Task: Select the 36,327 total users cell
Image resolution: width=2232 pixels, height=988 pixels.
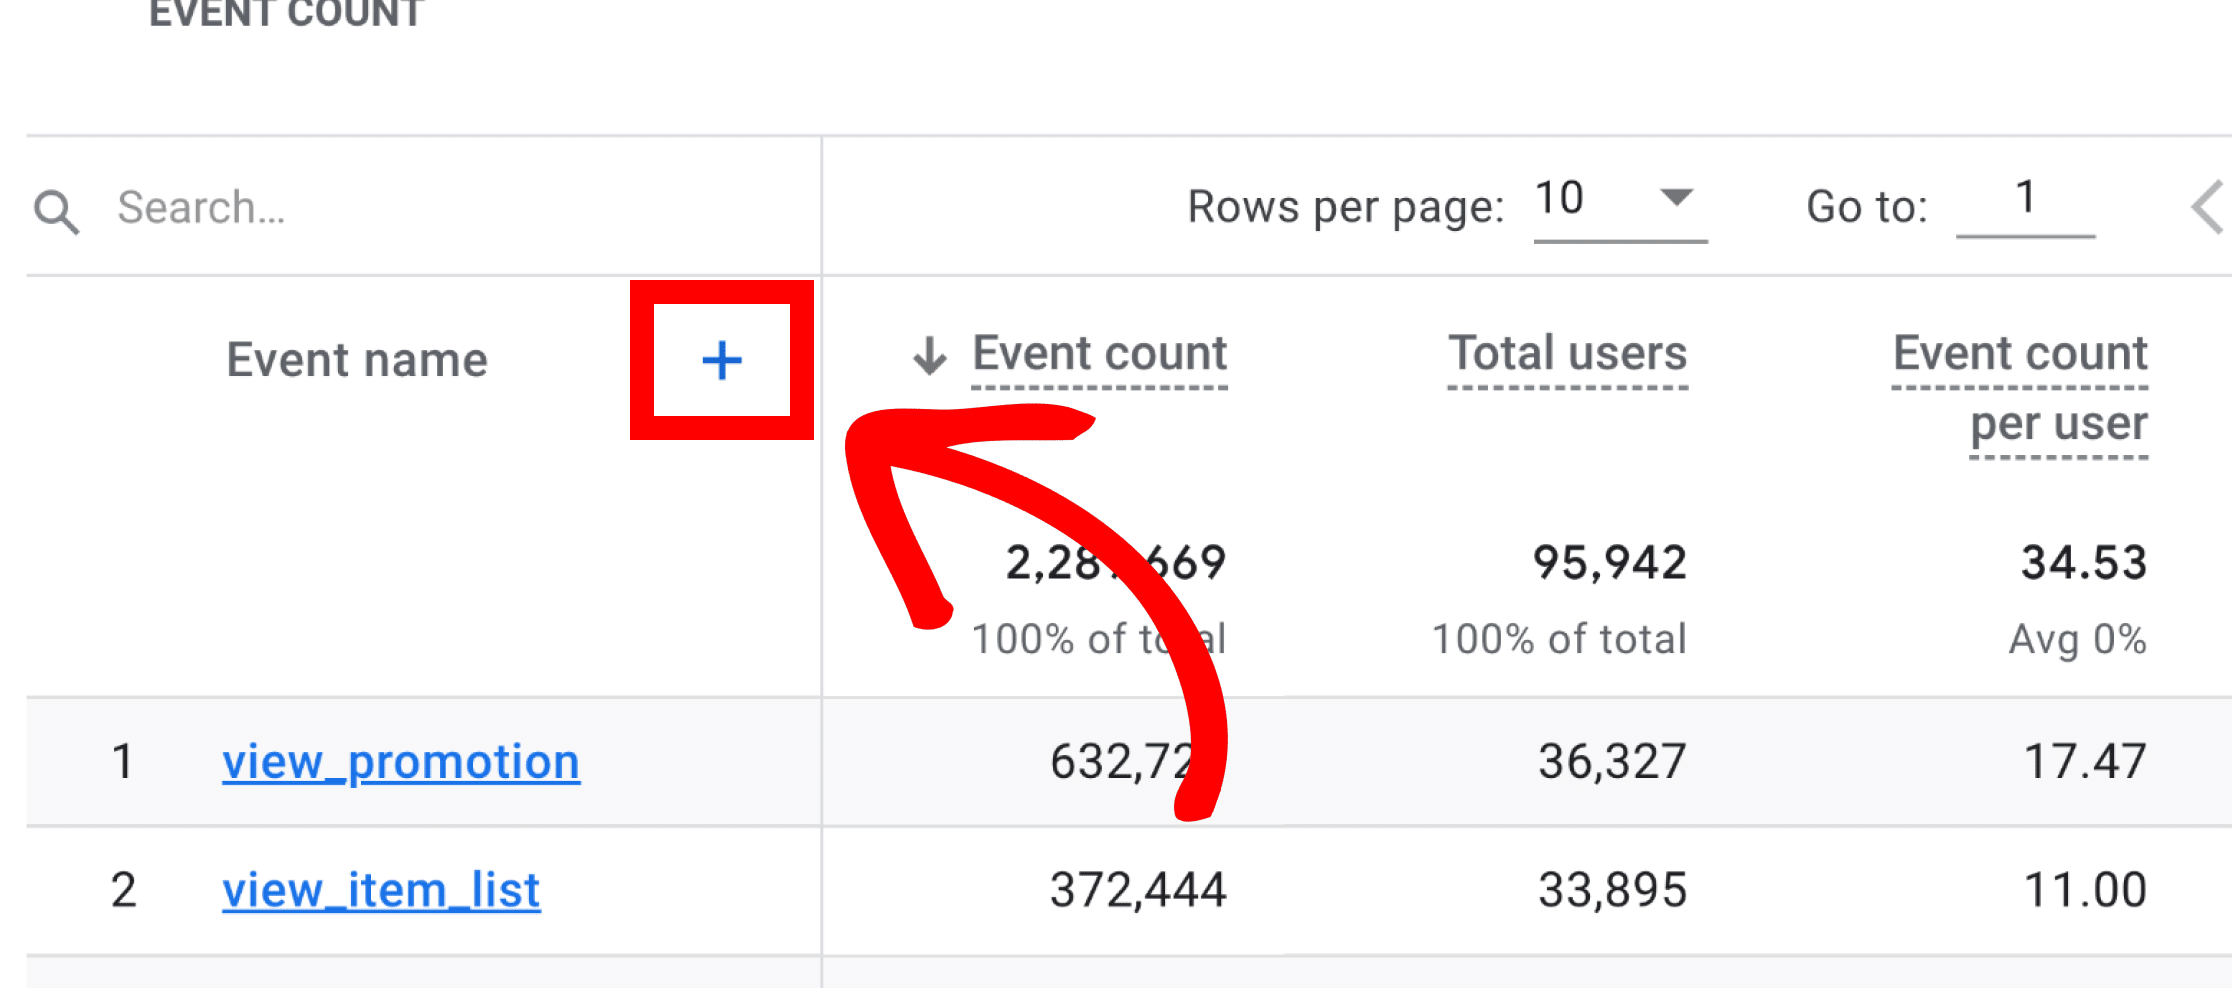Action: point(1611,762)
